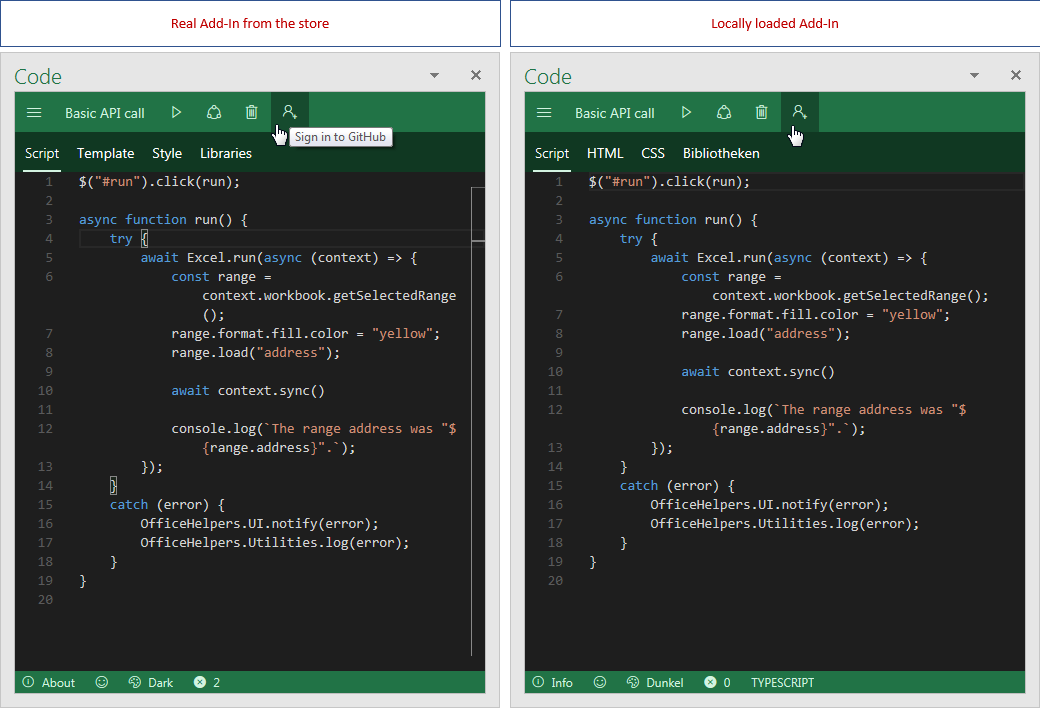
Task: Click line 3 async function run in left editor
Action: (x=163, y=219)
